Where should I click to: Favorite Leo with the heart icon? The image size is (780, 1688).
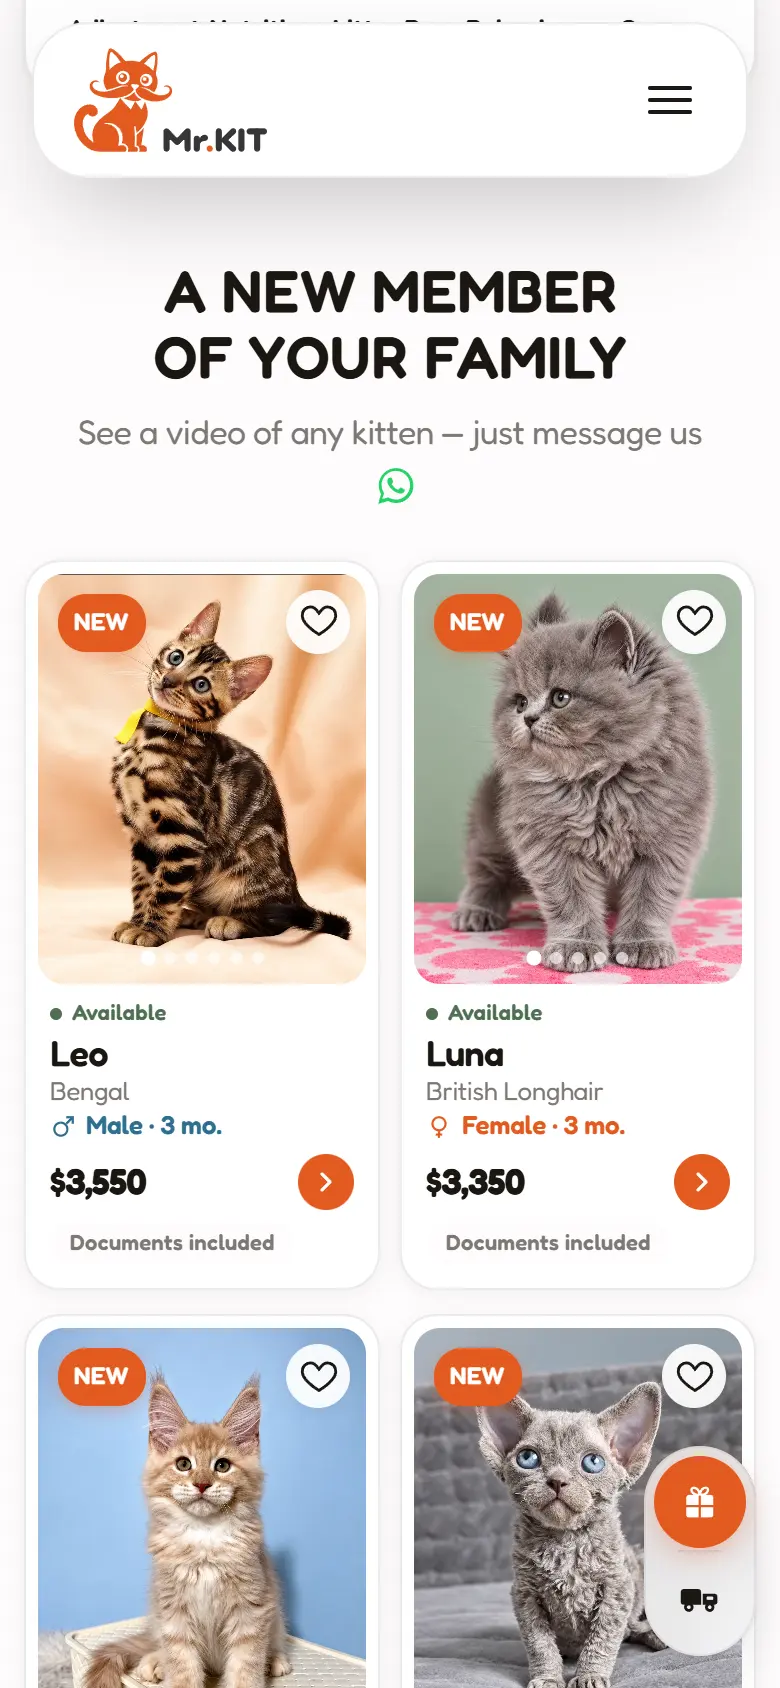point(319,621)
